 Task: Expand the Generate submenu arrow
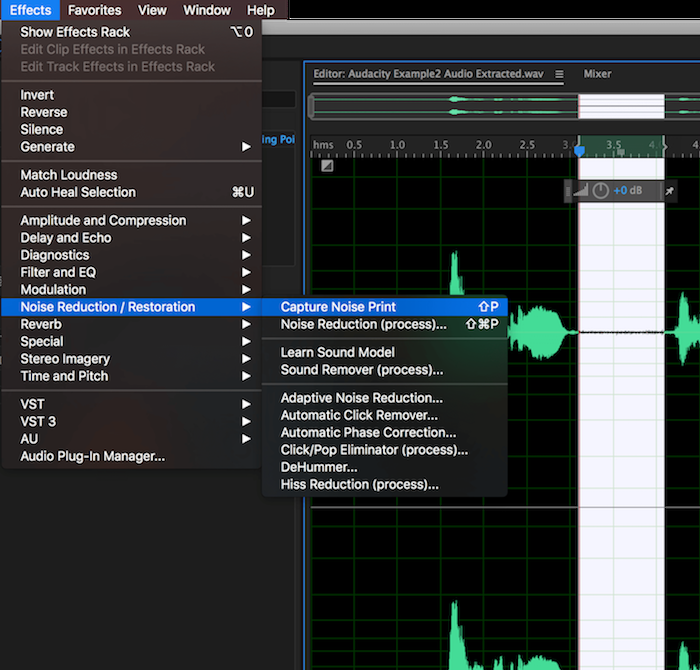pos(246,147)
